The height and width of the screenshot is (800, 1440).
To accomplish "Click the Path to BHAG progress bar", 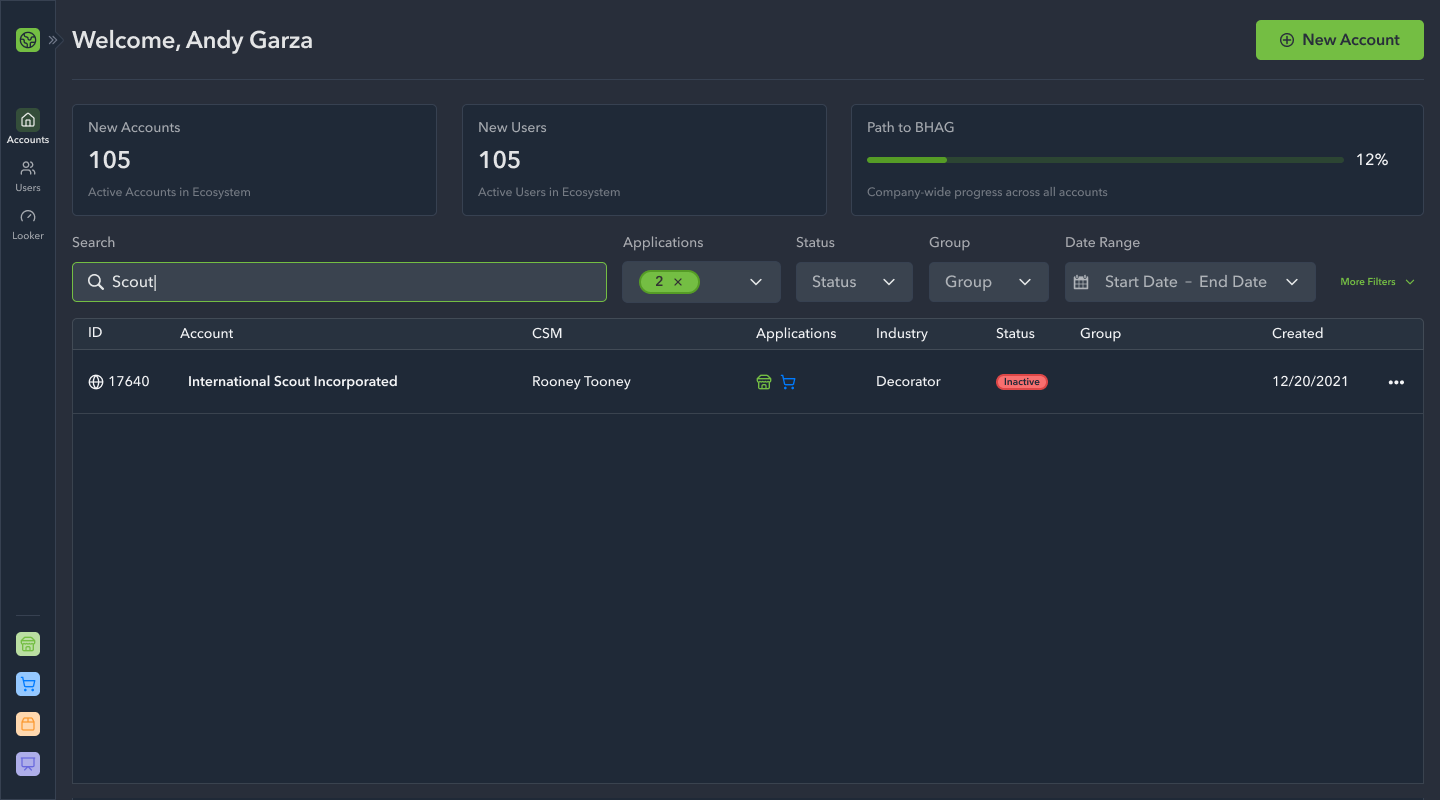I will pyautogui.click(x=1105, y=160).
